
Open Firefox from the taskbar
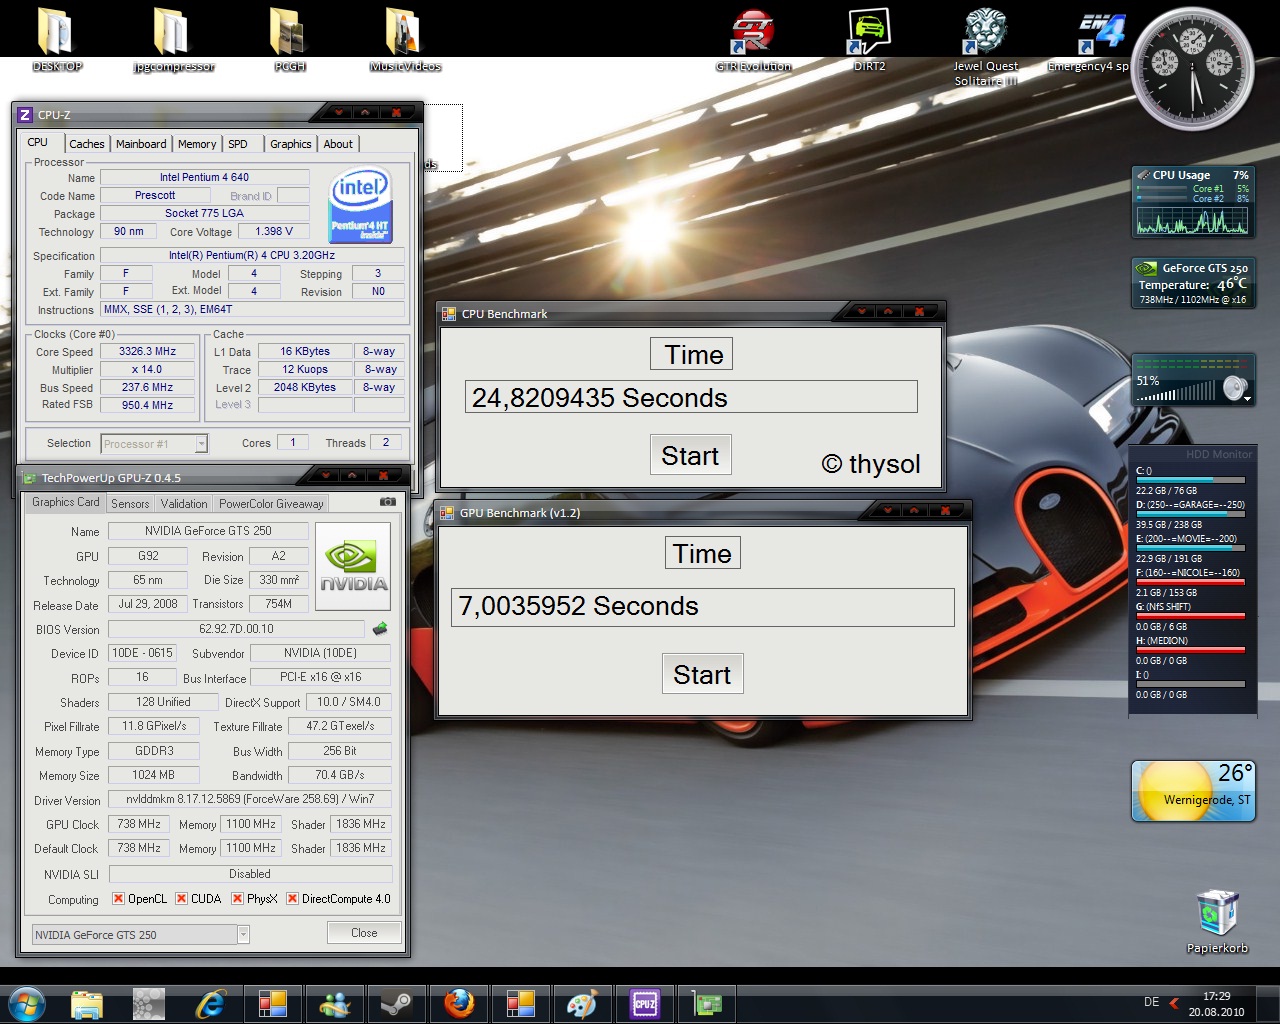tap(459, 1003)
